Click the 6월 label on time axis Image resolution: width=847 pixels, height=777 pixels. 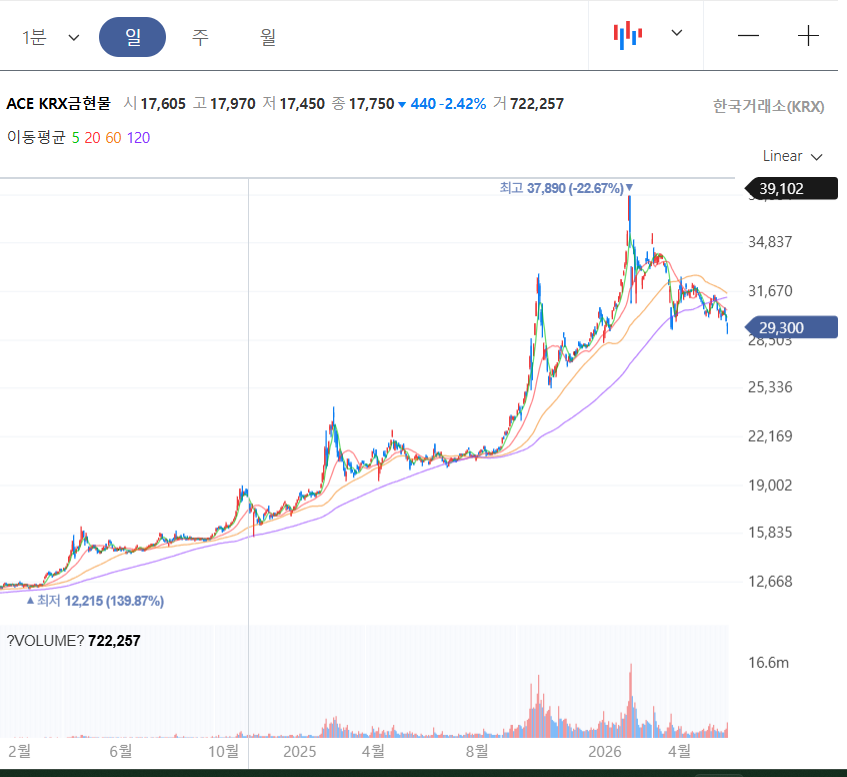click(x=120, y=751)
